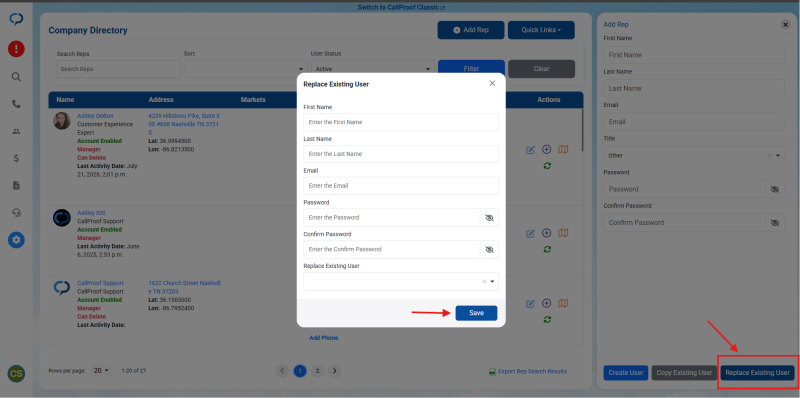
Task: Select the dollar sign icon in sidebar
Action: [16, 158]
